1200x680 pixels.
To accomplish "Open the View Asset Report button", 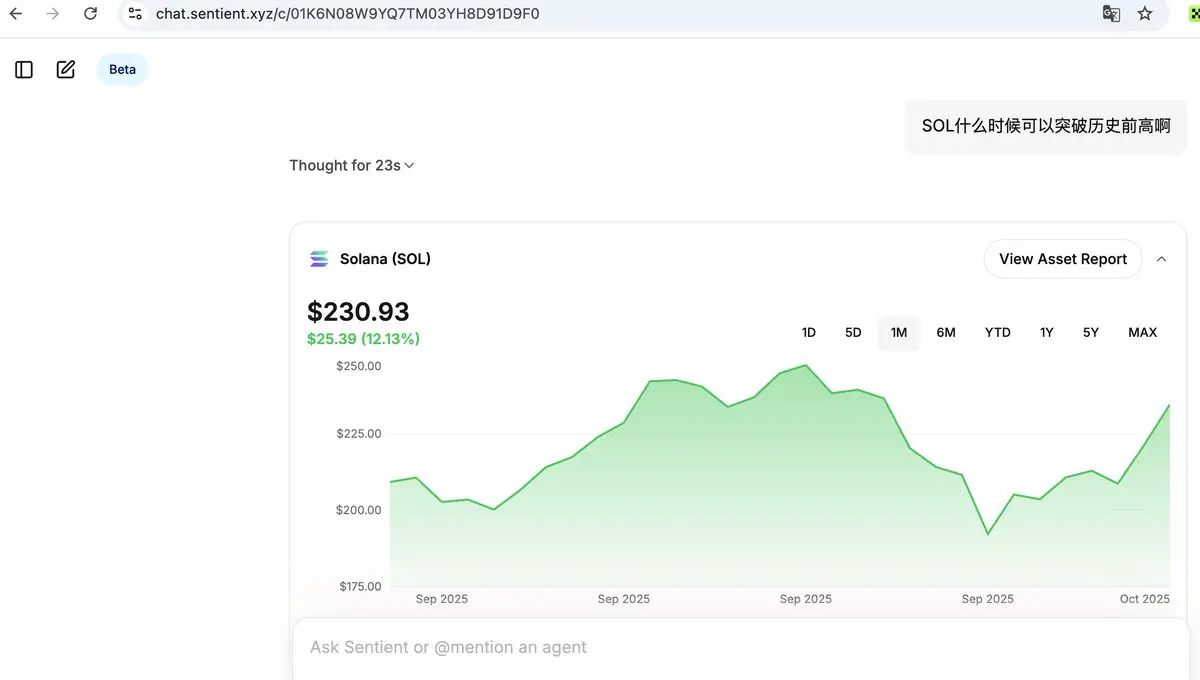I will click(x=1063, y=259).
